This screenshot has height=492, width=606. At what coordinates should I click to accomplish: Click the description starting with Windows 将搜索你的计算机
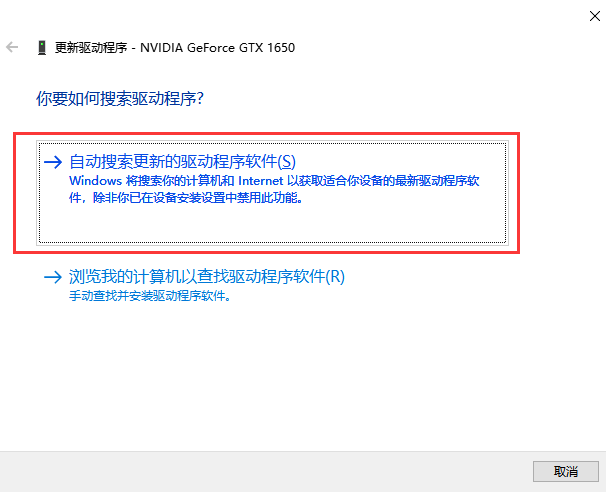click(274, 189)
